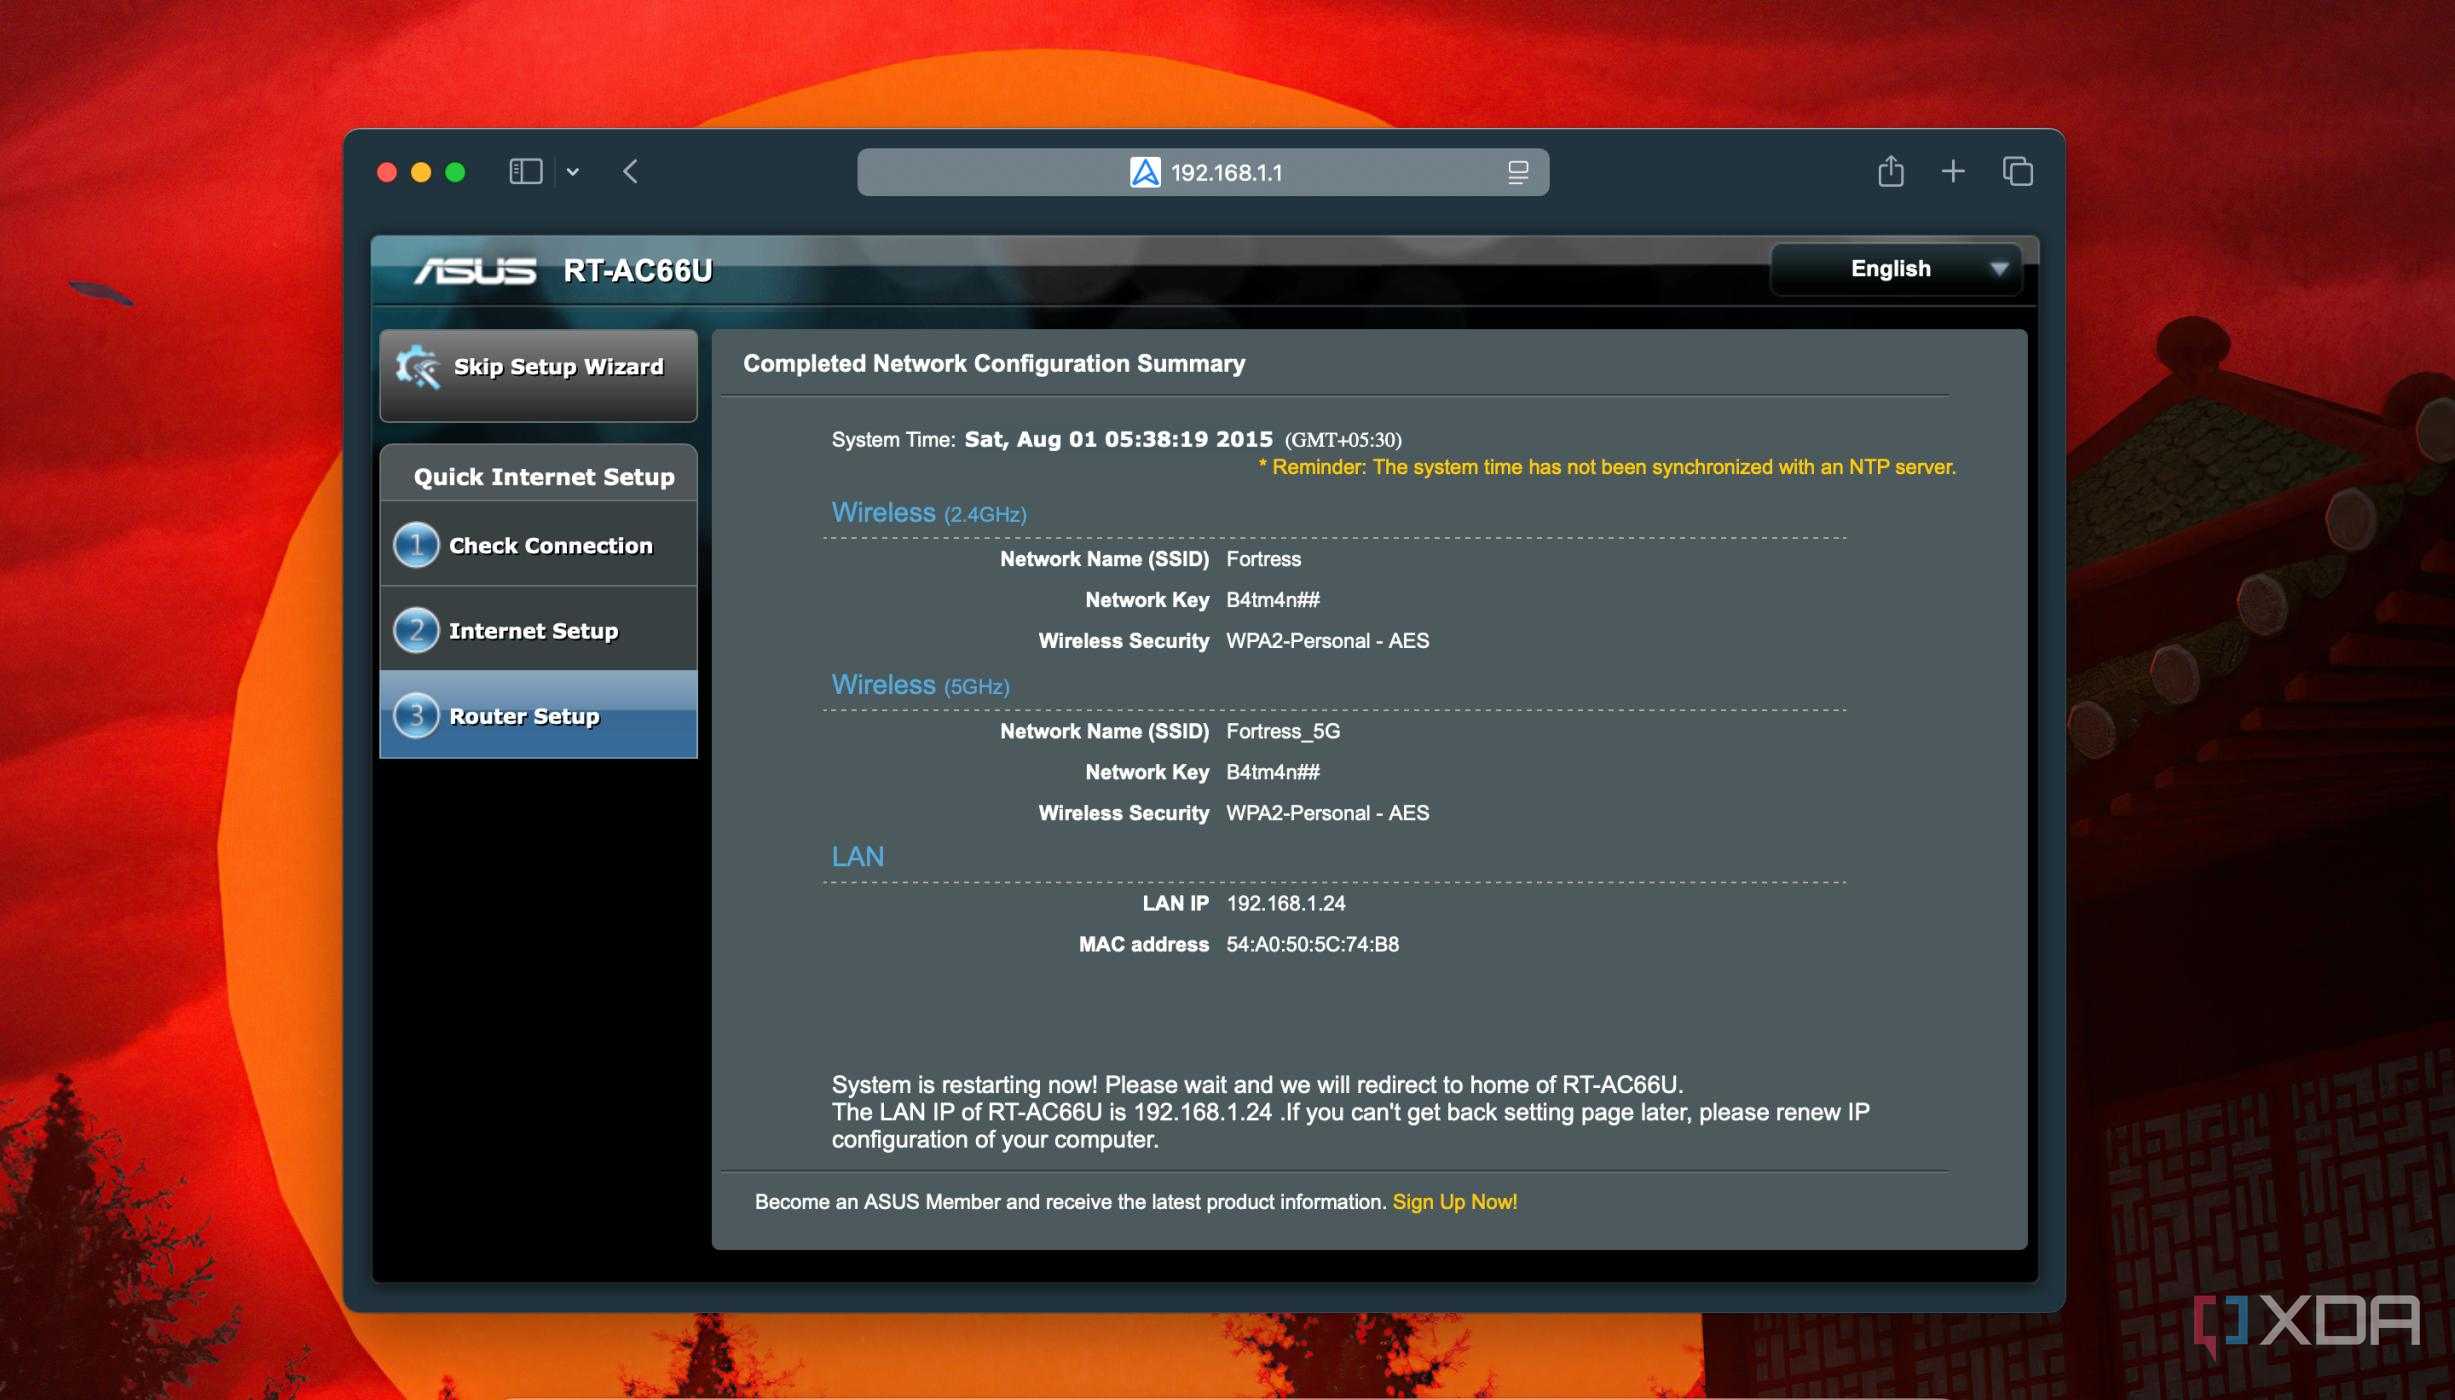Follow the Sign Up Now! link

click(x=1455, y=1202)
